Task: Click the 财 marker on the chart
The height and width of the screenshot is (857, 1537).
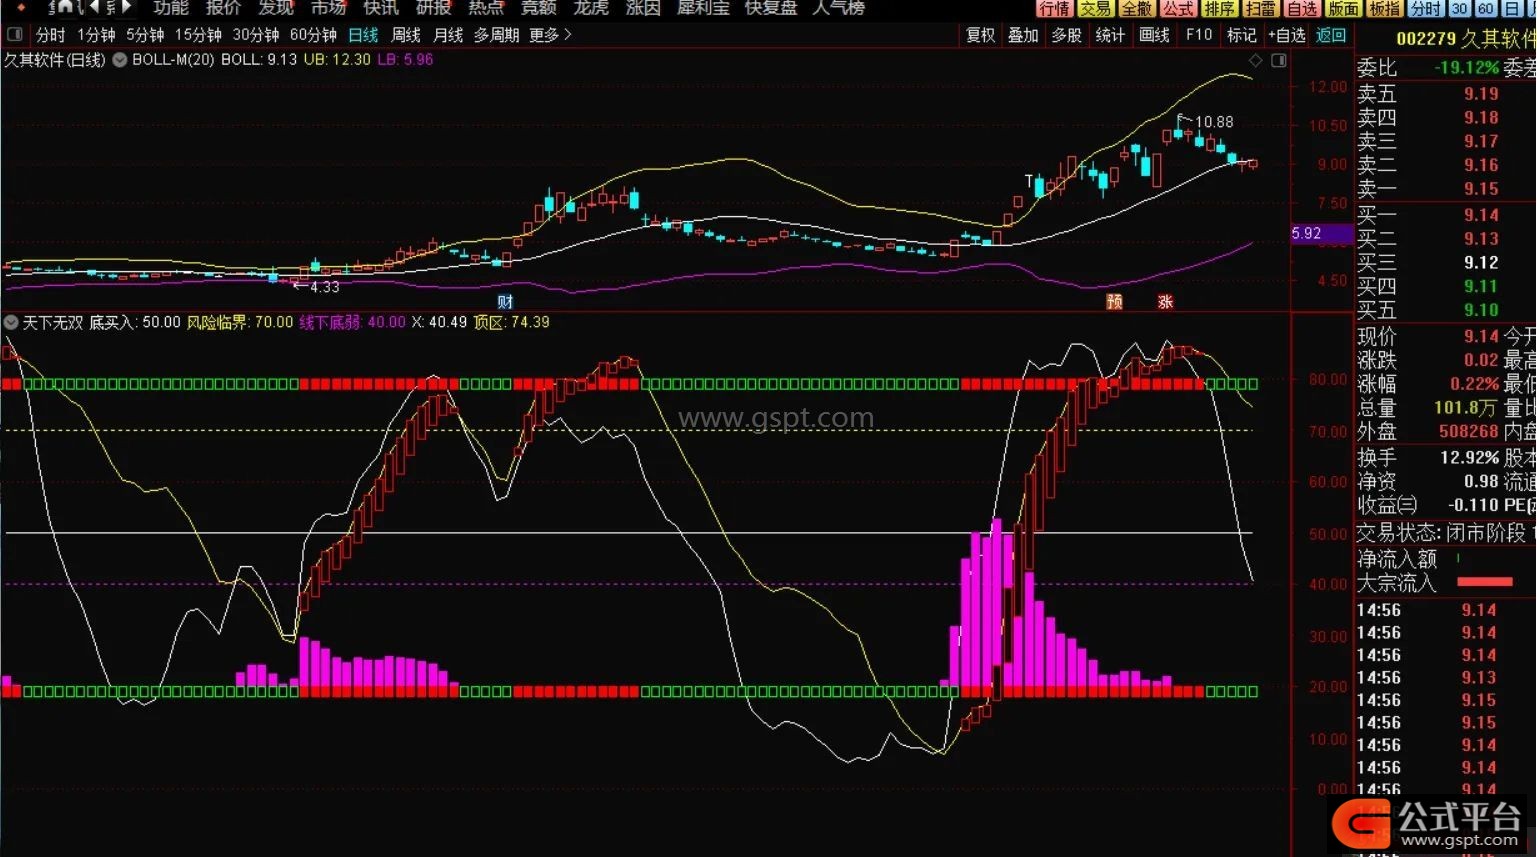Action: coord(505,302)
